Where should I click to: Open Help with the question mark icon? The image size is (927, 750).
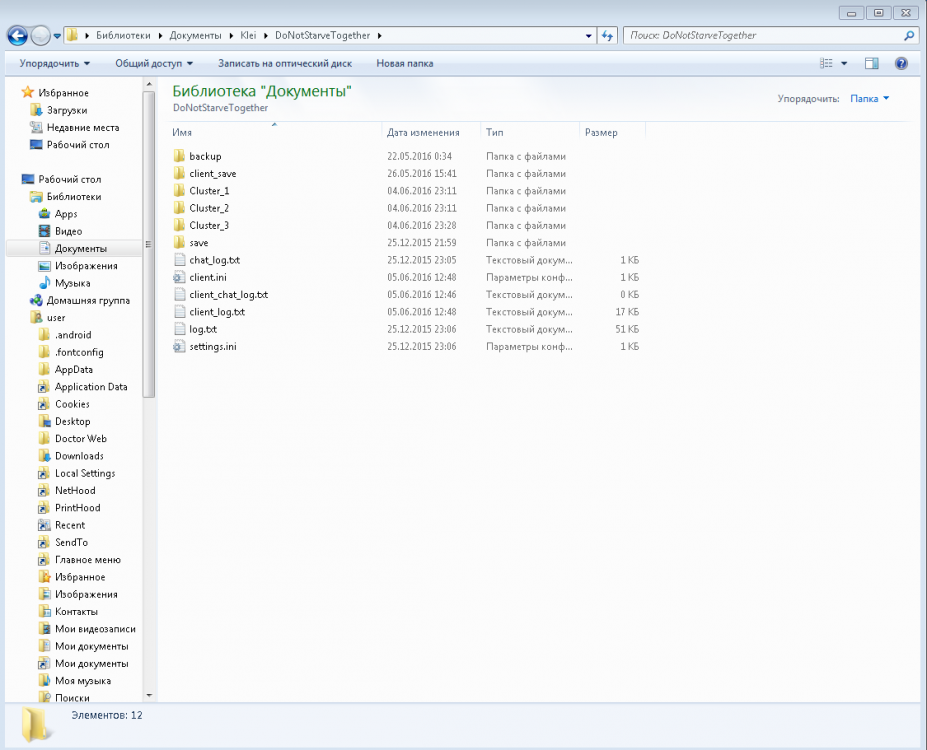click(901, 63)
